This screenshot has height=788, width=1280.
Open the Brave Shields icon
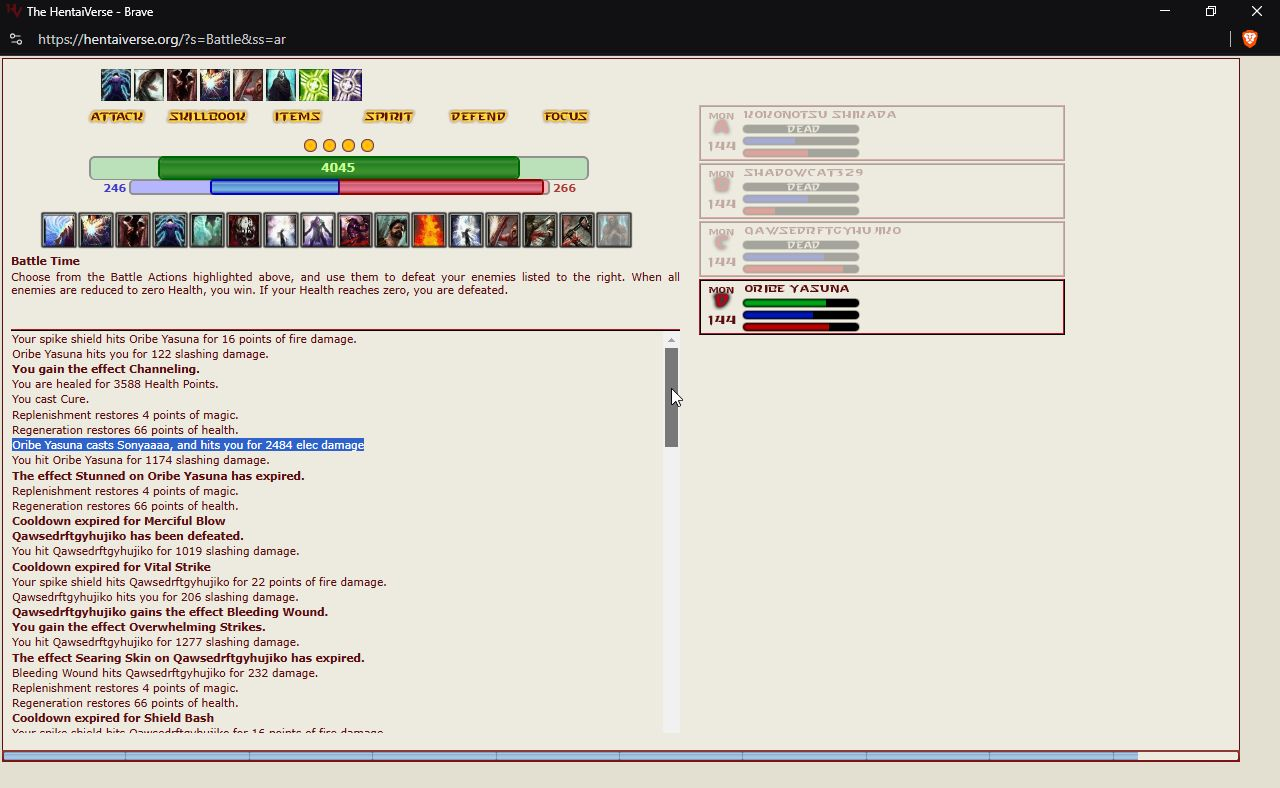point(1249,39)
